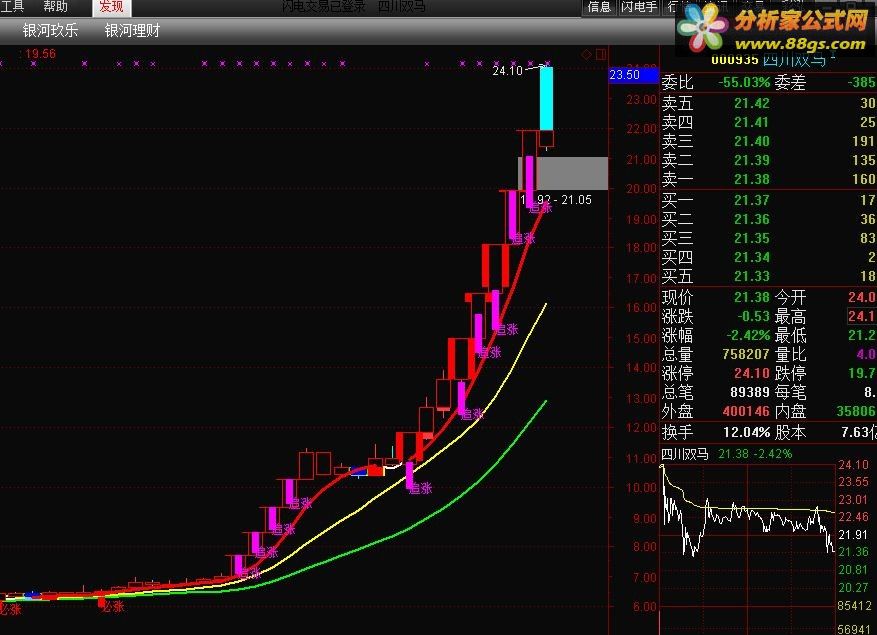Select the 买一 21.37 bid row

tap(768, 200)
